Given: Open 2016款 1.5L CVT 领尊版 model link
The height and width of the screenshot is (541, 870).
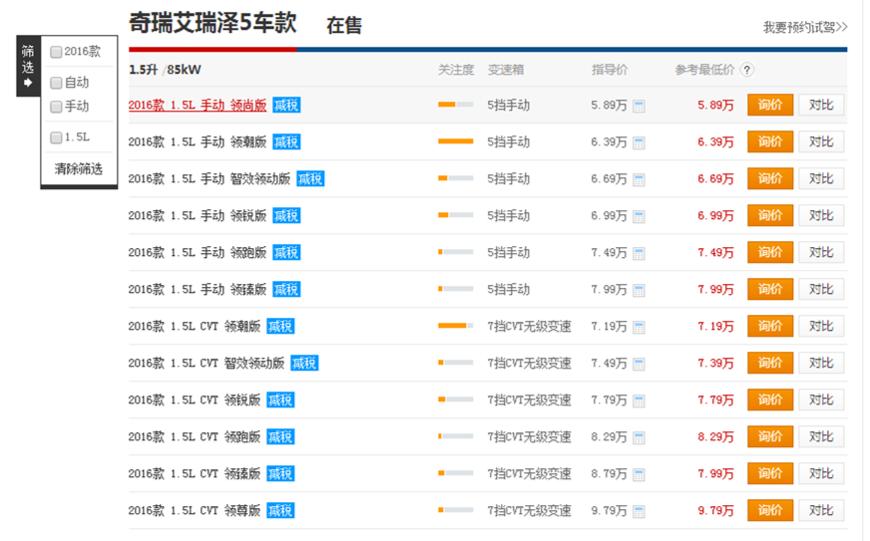Looking at the screenshot, I should point(194,510).
